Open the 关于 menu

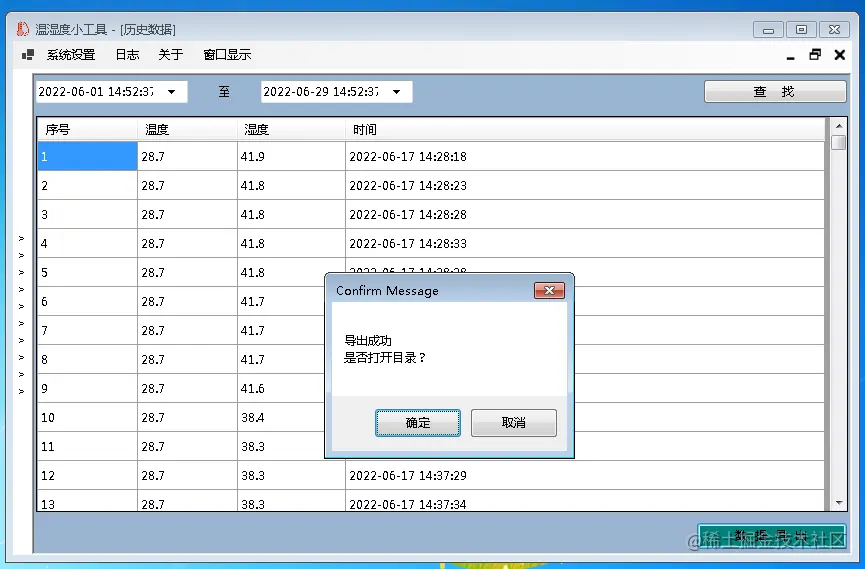coord(170,55)
